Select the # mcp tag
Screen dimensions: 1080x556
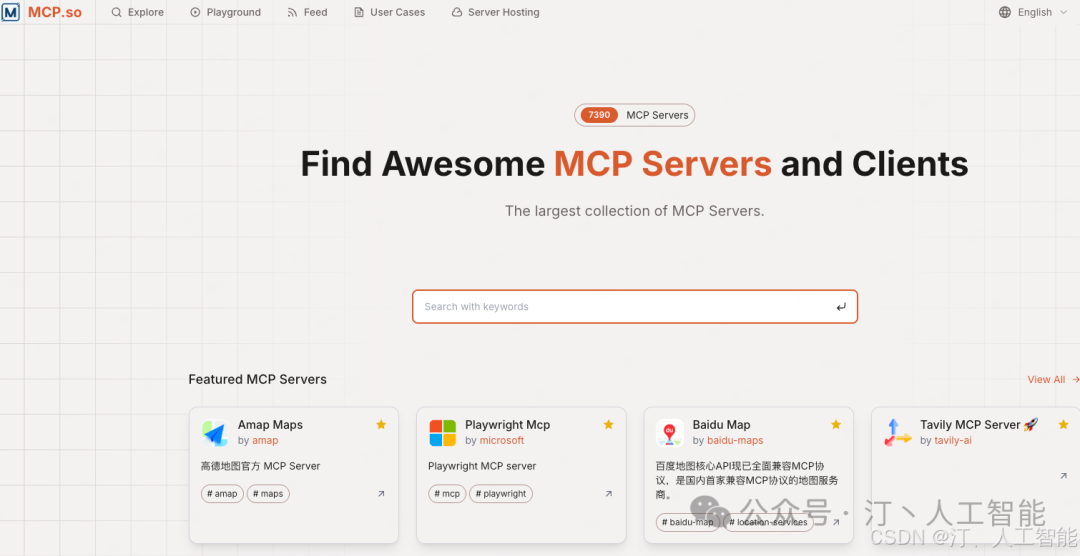447,494
